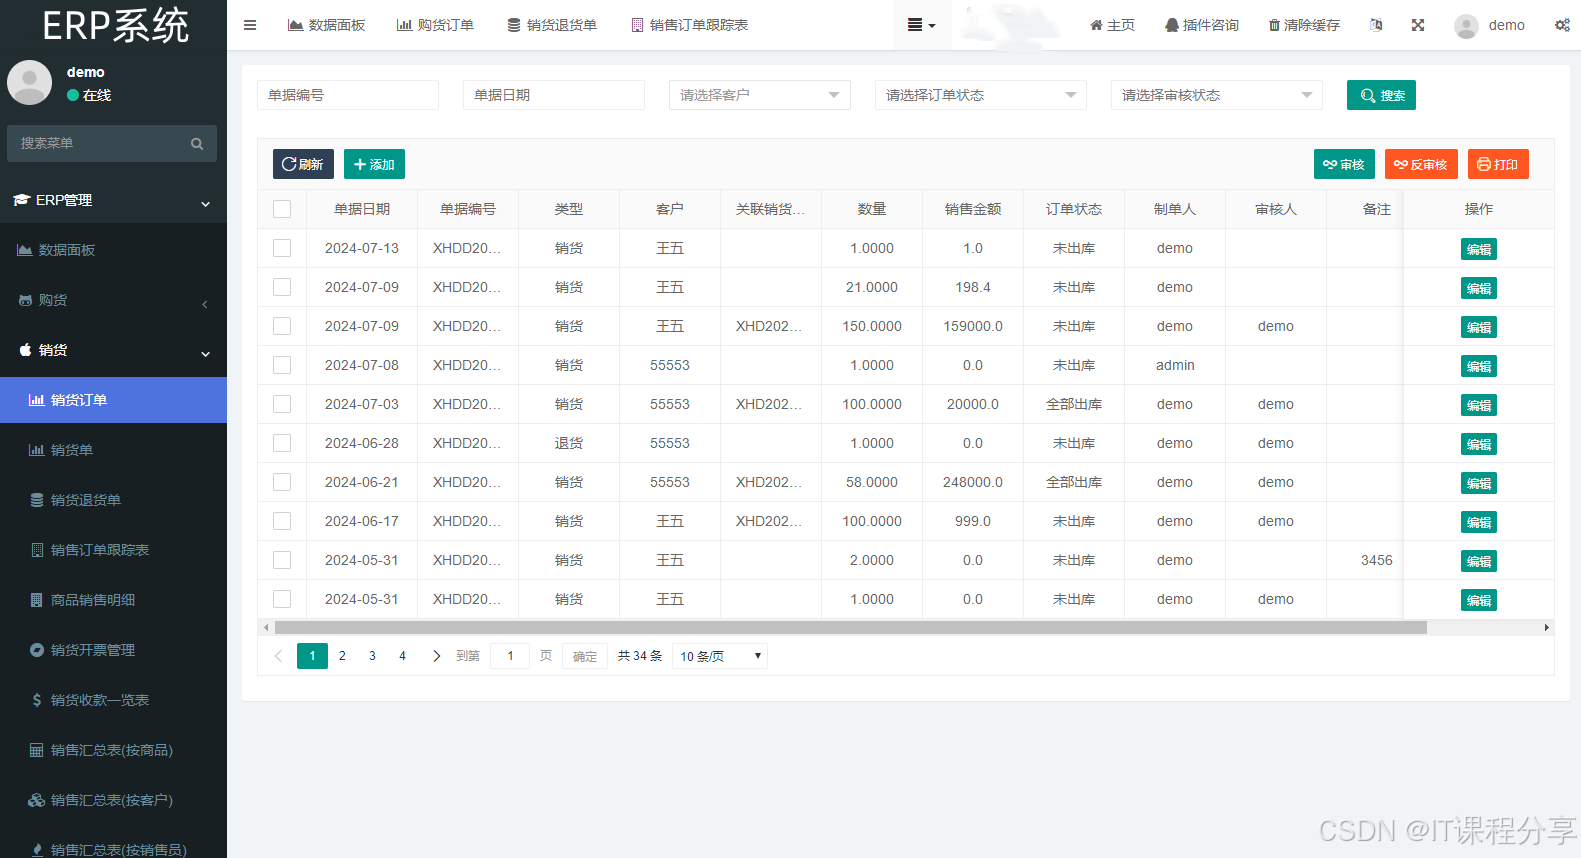Open the settings gears icon at top right
Screen dimensions: 1581x858
click(1562, 25)
